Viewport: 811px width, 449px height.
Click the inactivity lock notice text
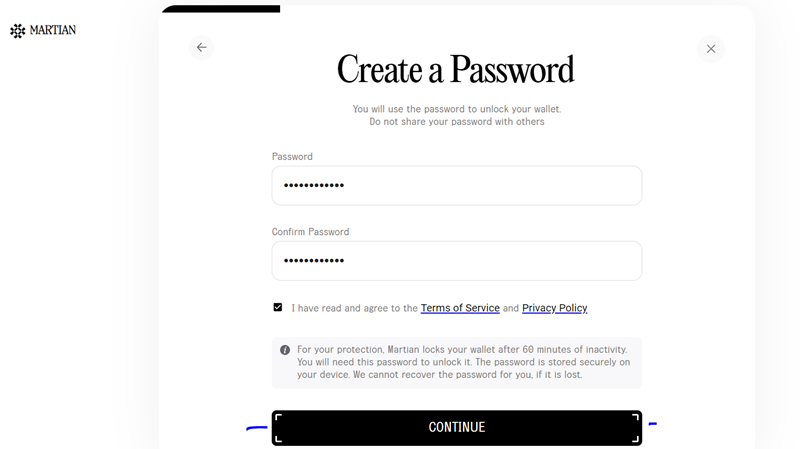463,362
